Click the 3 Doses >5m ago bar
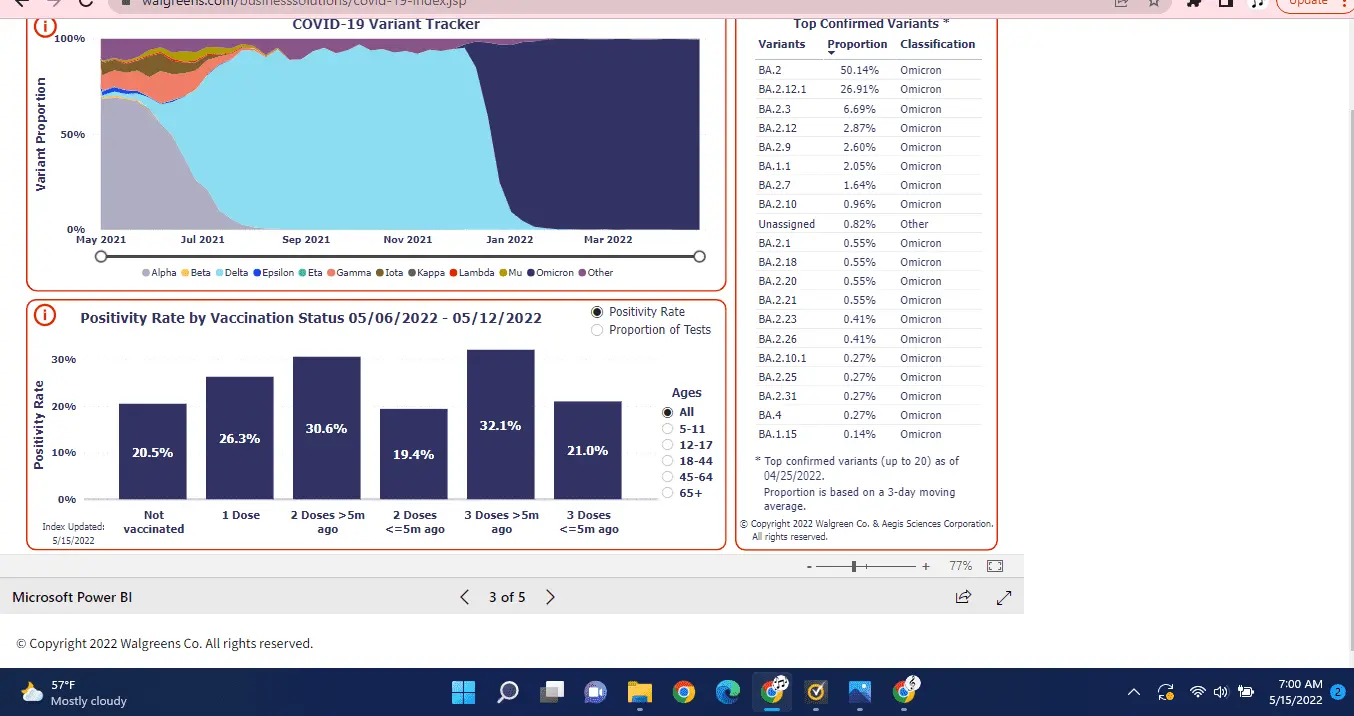The height and width of the screenshot is (716, 1354). (501, 424)
